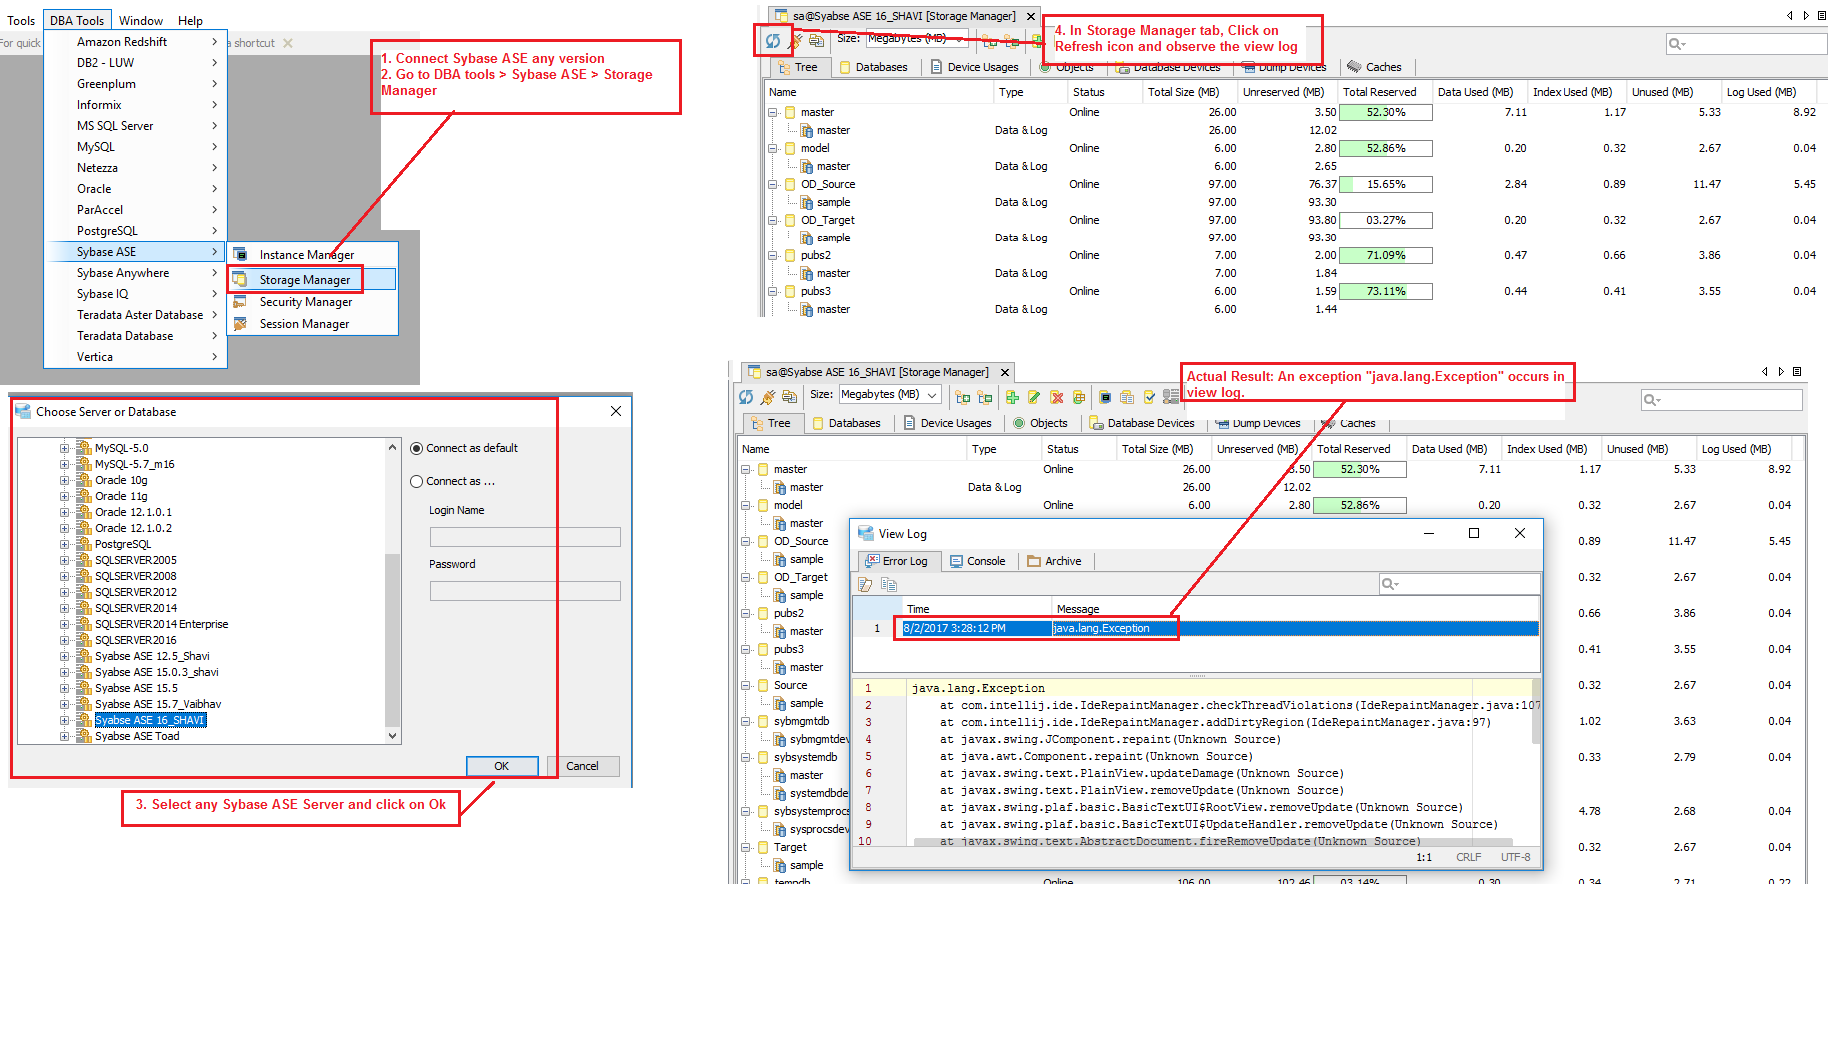Viewport: 1828px width, 1052px height.
Task: Open the Window menu
Action: tap(141, 20)
